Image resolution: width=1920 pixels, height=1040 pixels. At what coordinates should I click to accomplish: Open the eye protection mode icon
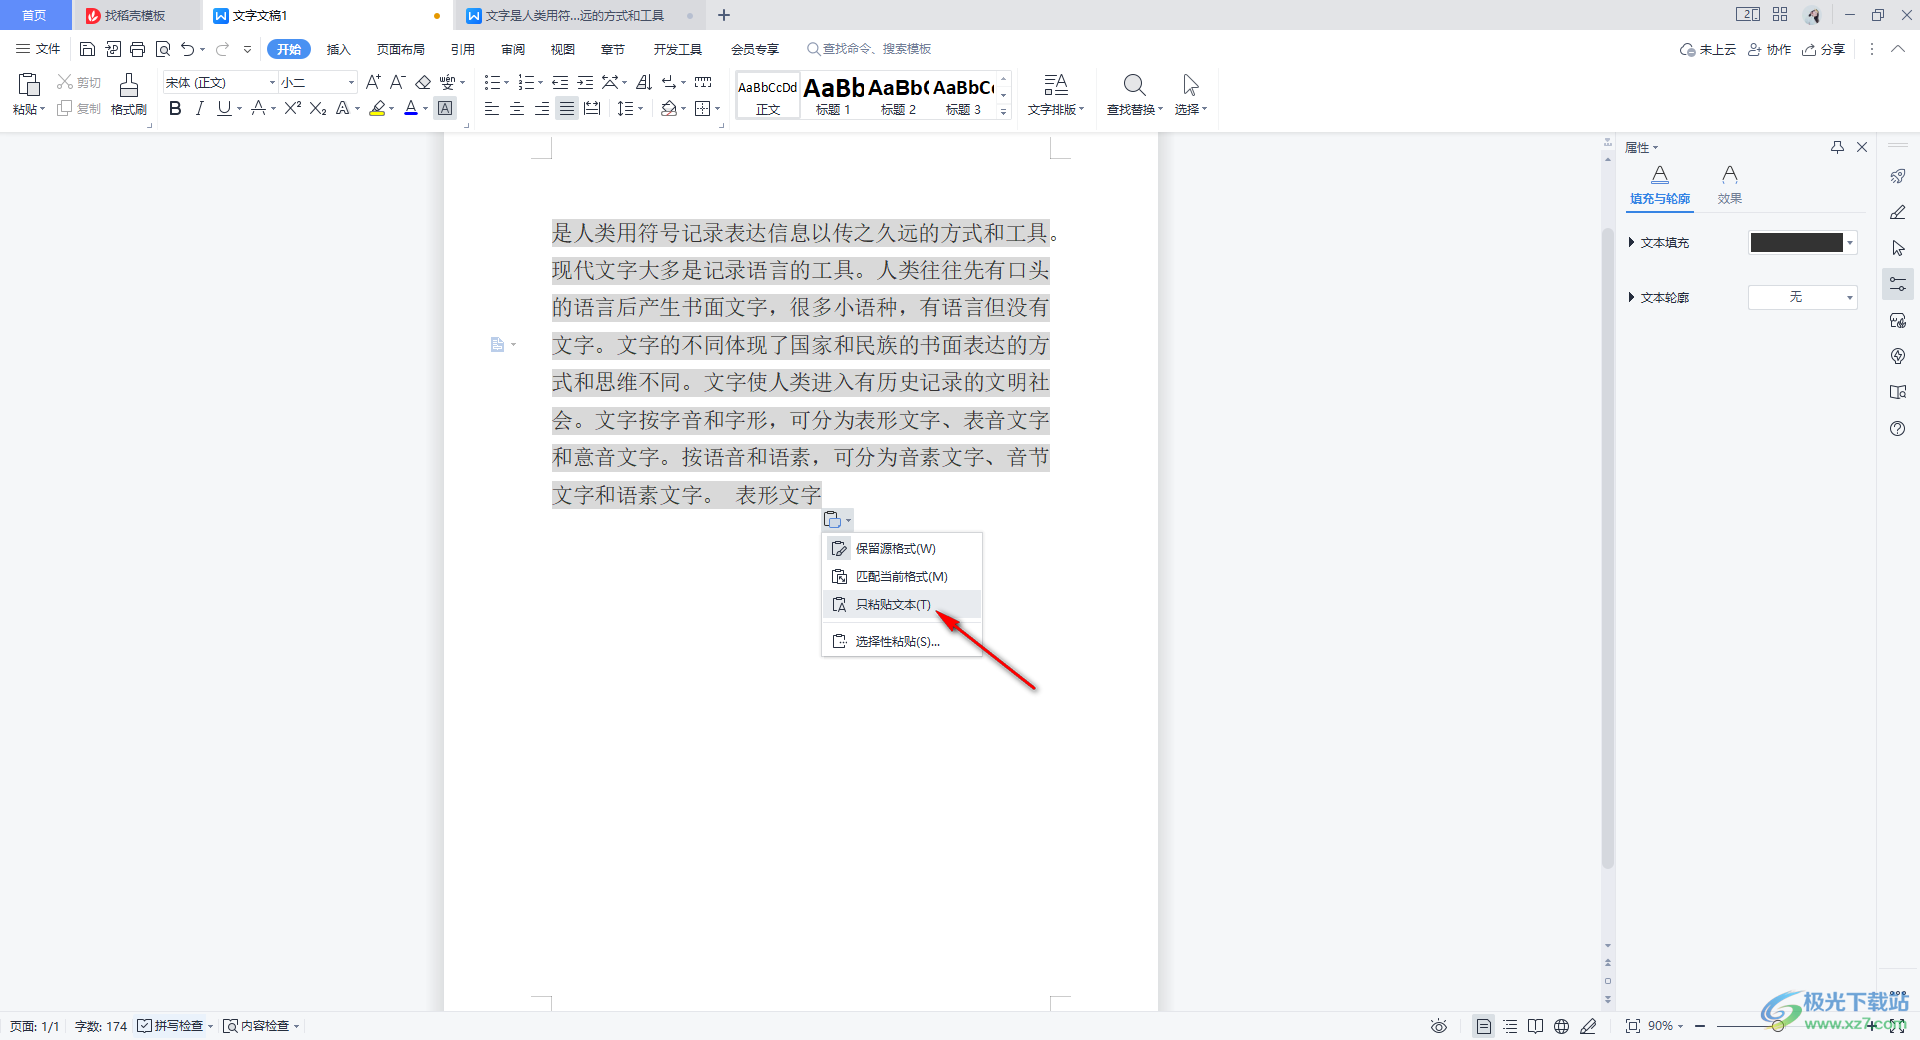(1439, 1026)
